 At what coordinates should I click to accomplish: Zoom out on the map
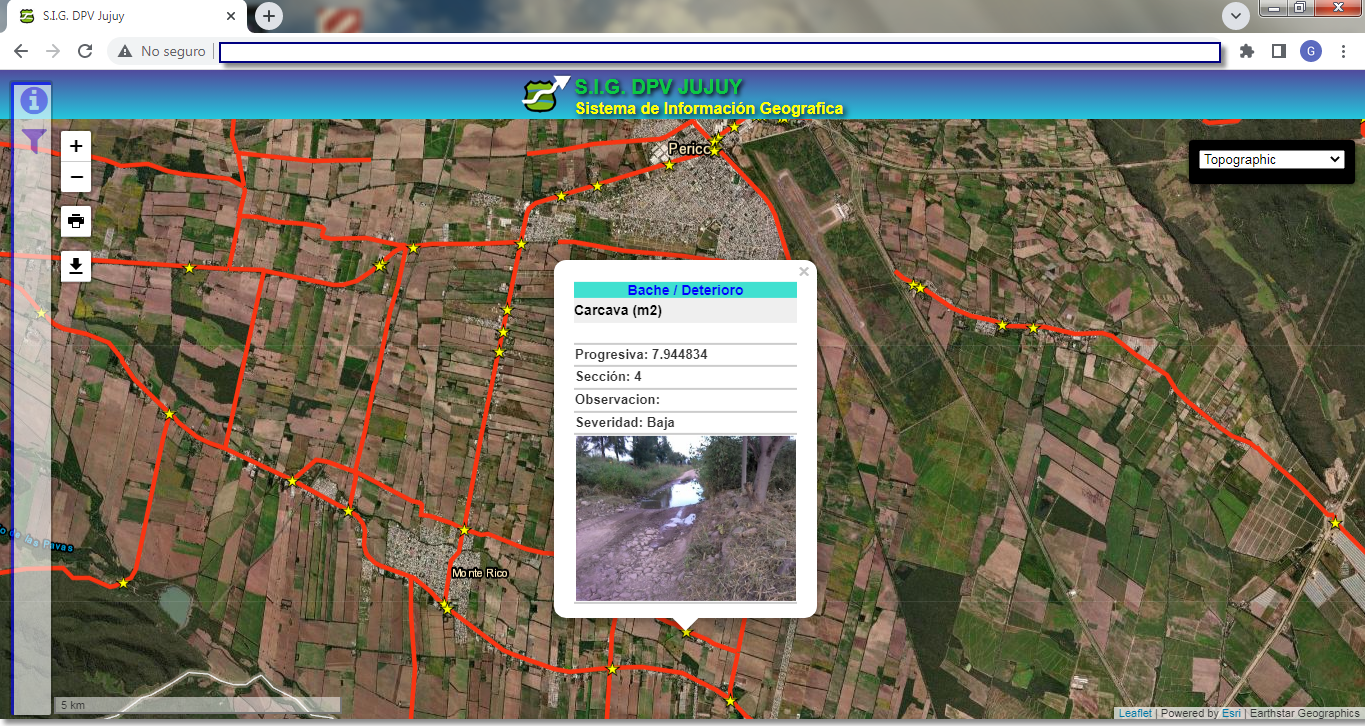pyautogui.click(x=76, y=178)
